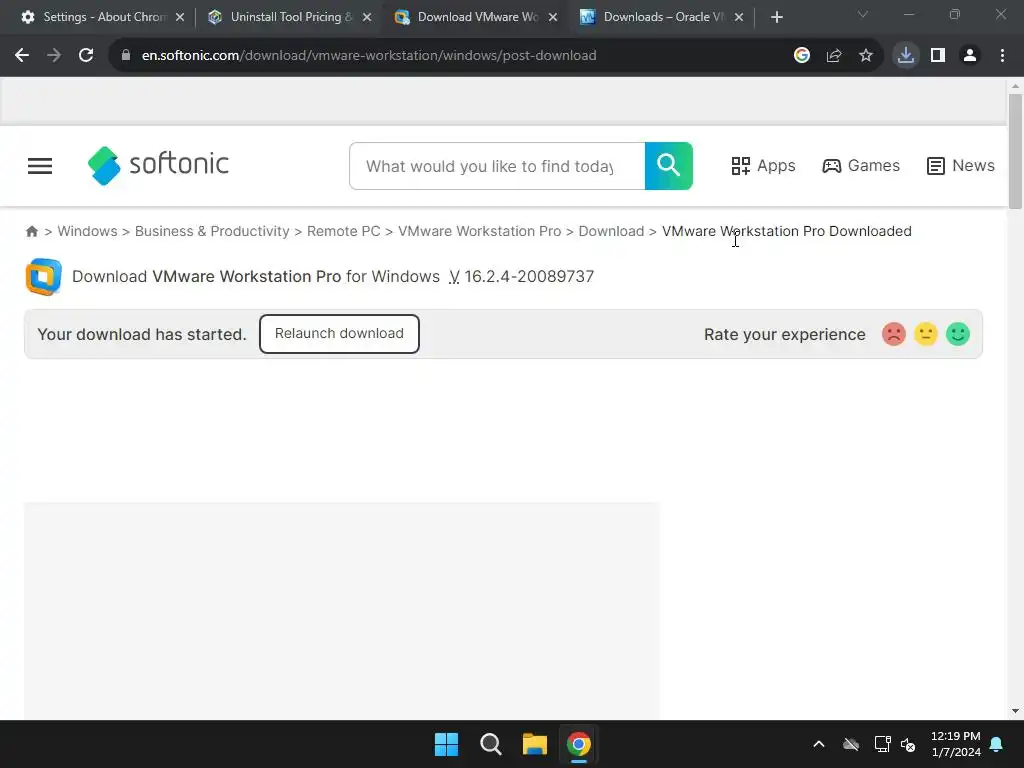Click the Softonic logo
The width and height of the screenshot is (1024, 768).
coord(158,165)
